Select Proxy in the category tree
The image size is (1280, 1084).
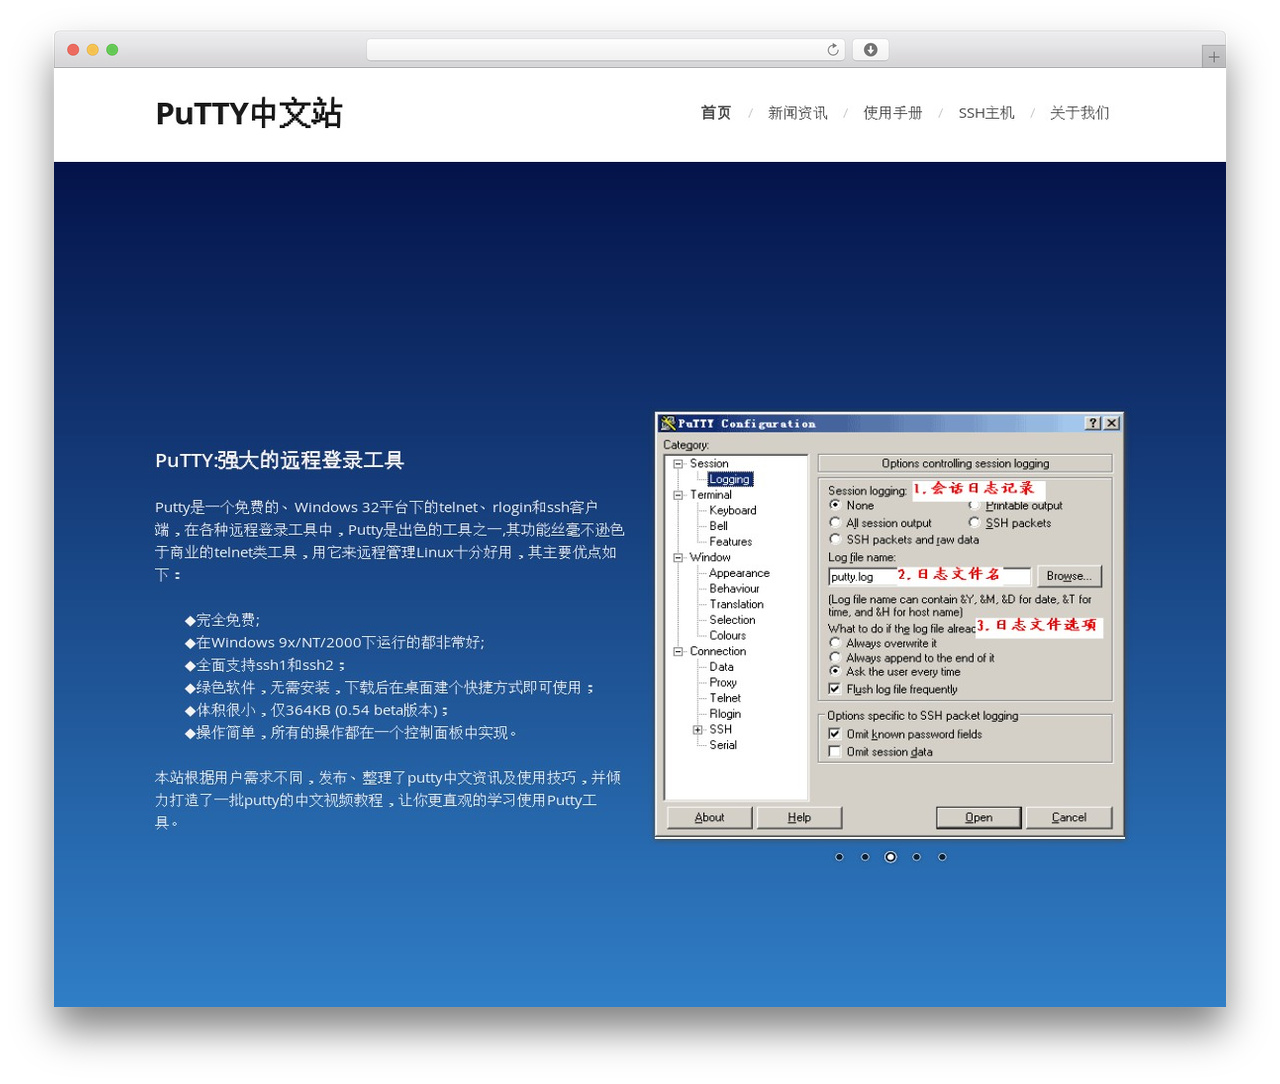tap(722, 683)
